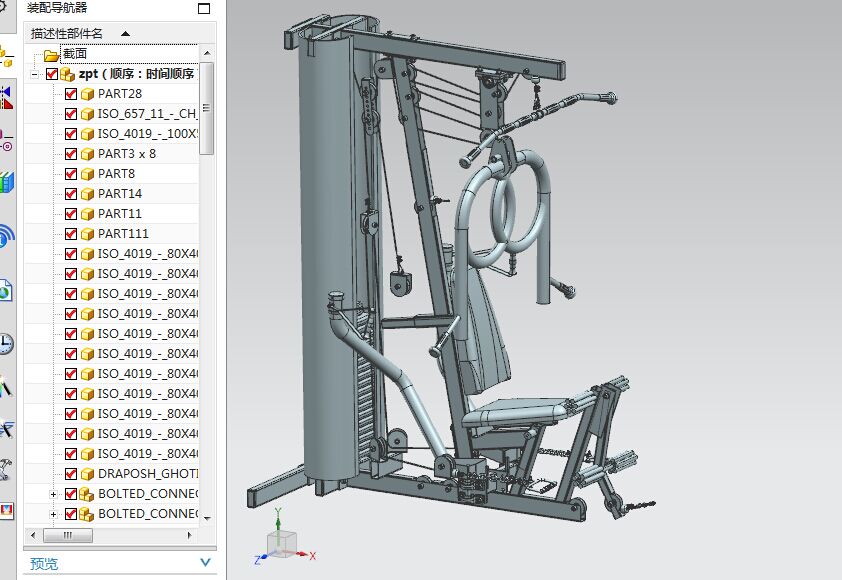Maximize the 装配导航器 panel
842x580 pixels.
click(204, 8)
